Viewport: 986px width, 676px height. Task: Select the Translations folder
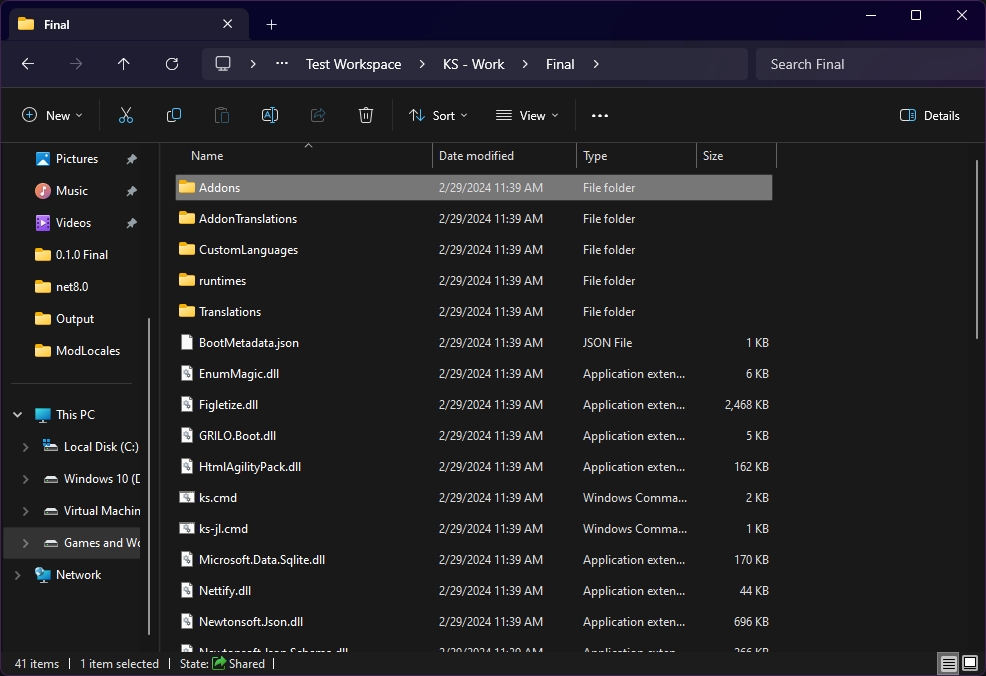coord(229,312)
